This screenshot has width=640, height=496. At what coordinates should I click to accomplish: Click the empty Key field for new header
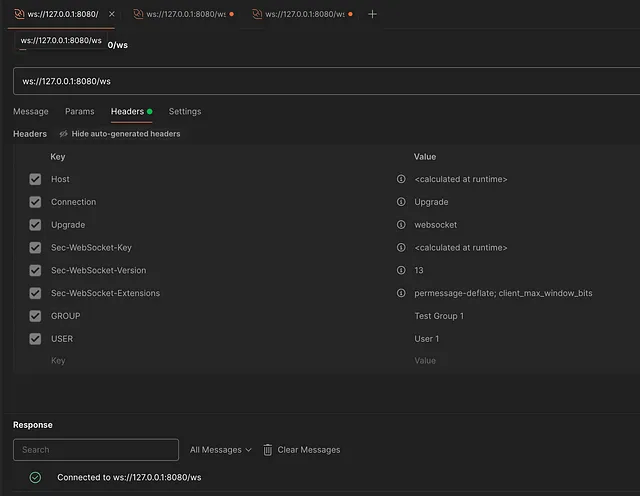(200, 361)
